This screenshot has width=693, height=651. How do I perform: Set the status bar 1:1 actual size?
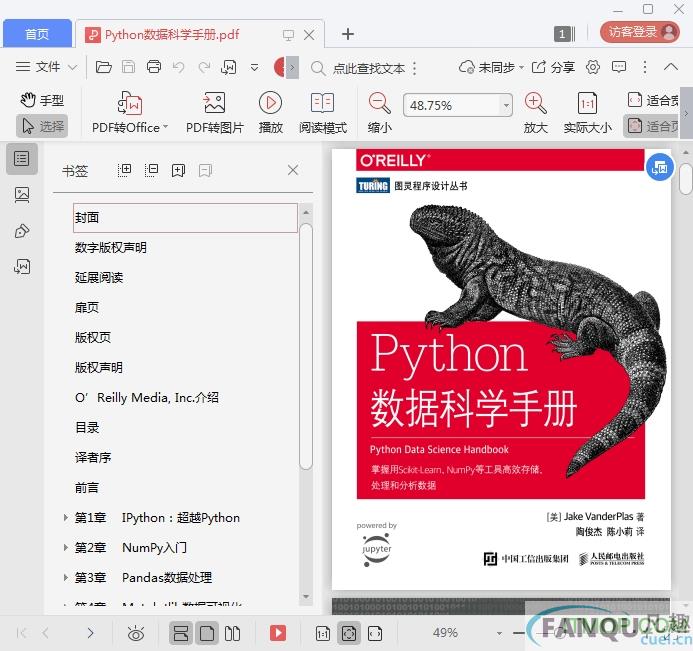click(323, 633)
